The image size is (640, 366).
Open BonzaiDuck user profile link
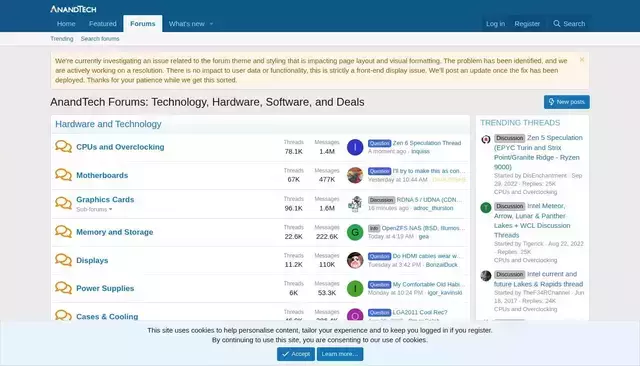click(442, 265)
